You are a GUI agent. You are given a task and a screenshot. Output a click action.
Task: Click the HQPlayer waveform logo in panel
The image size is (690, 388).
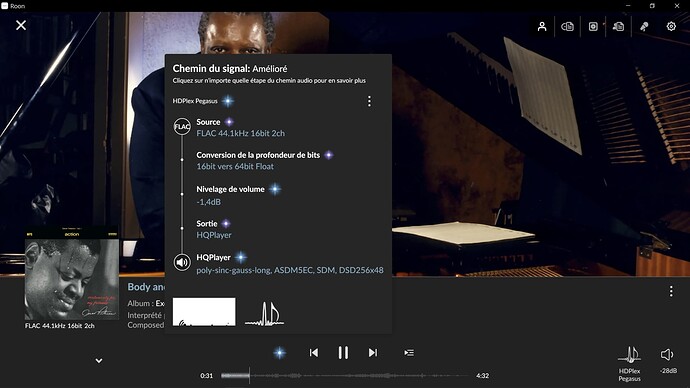click(x=264, y=314)
